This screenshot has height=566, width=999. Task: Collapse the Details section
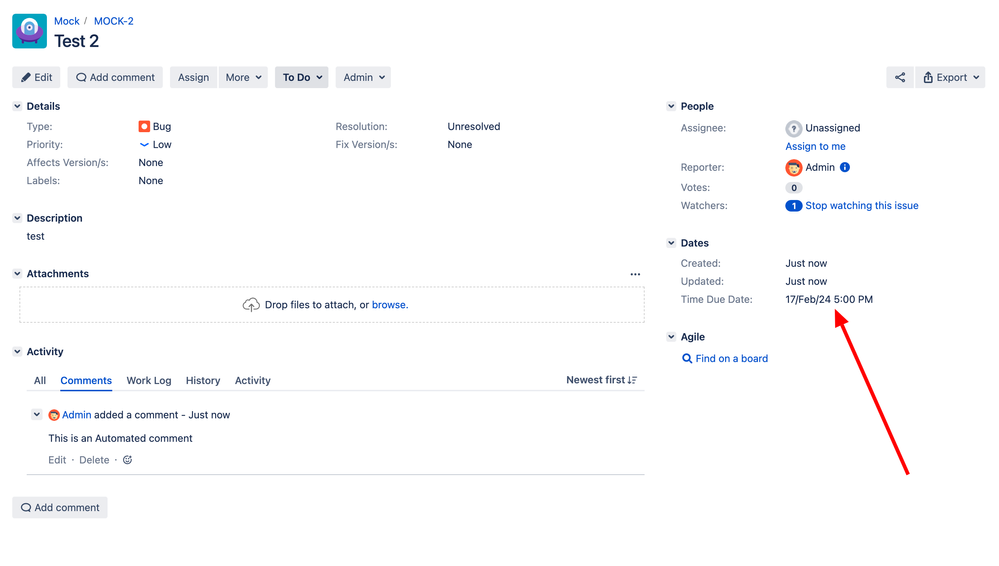tap(17, 106)
